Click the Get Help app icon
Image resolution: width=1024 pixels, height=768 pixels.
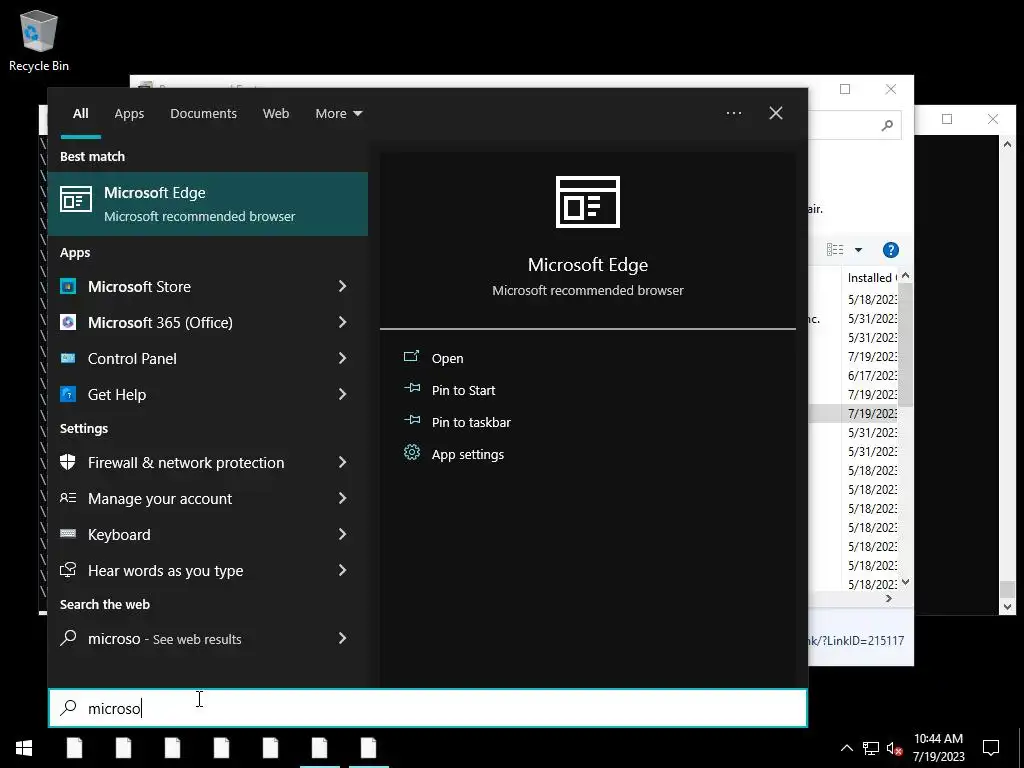pos(68,394)
